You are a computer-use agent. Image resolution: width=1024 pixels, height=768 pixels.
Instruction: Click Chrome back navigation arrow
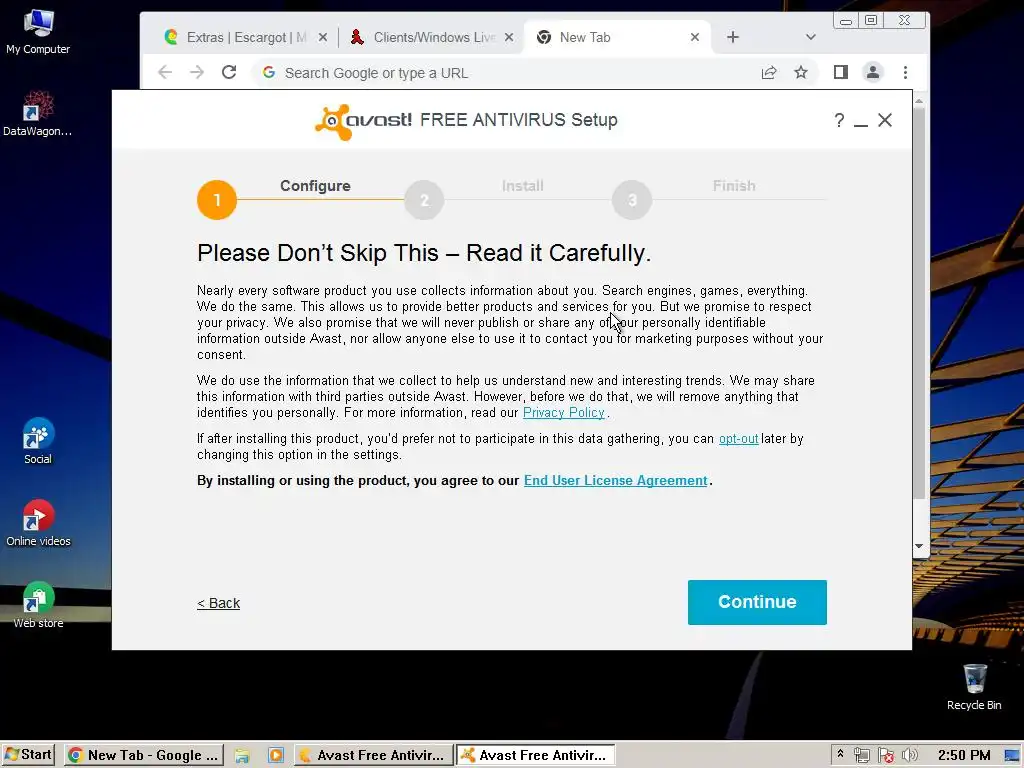pos(165,72)
